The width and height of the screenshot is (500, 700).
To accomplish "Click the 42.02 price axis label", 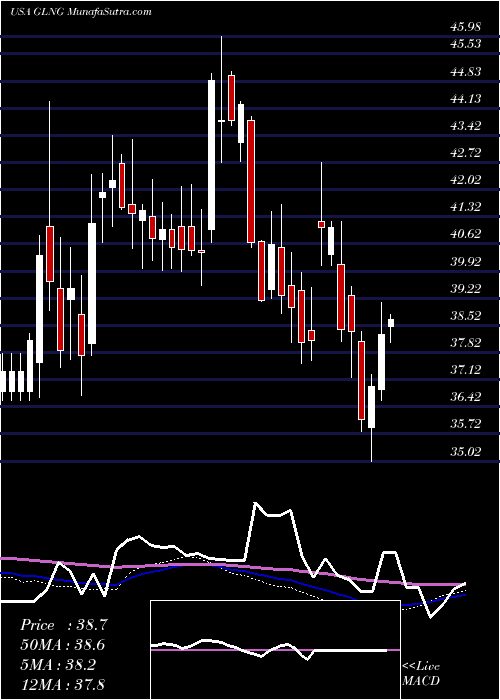I will pyautogui.click(x=465, y=180).
